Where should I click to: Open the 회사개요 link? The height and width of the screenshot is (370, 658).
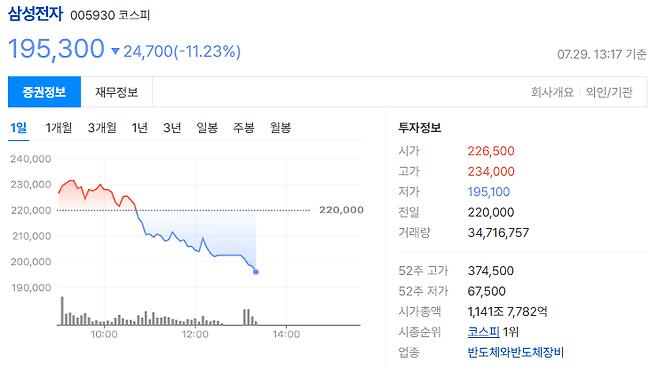(x=552, y=92)
